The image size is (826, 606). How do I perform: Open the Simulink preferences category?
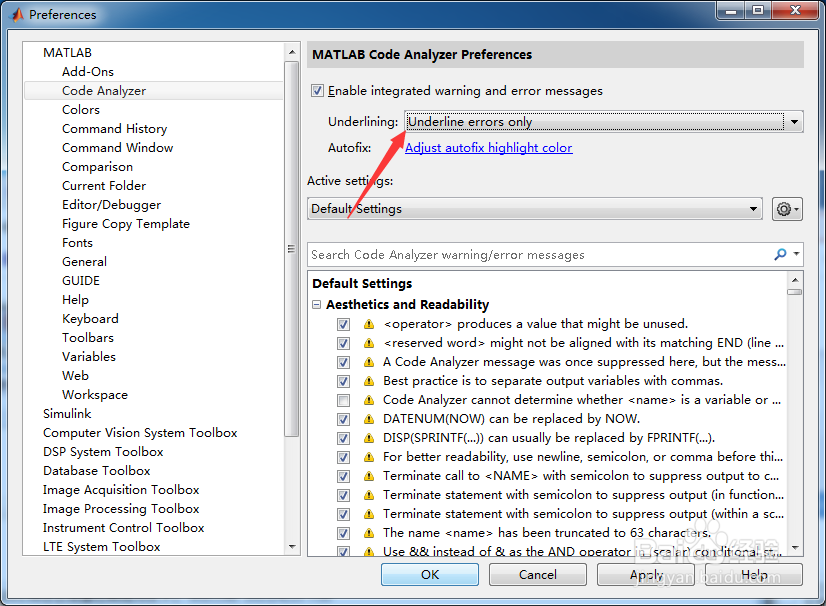click(67, 414)
